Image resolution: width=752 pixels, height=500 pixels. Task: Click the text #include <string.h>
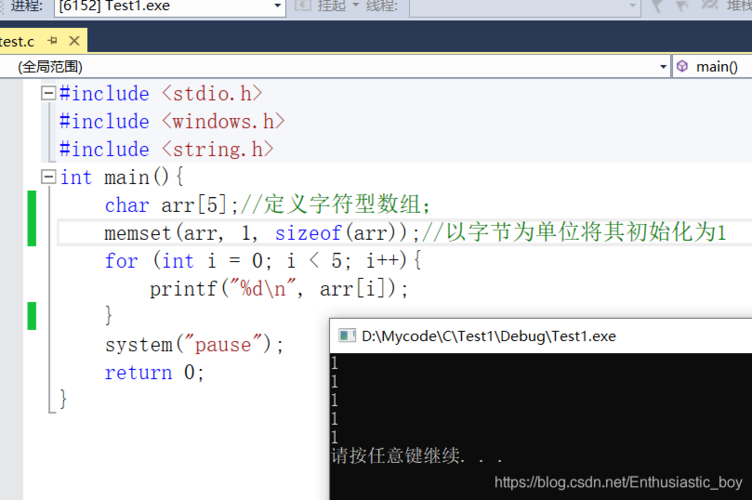click(x=166, y=149)
